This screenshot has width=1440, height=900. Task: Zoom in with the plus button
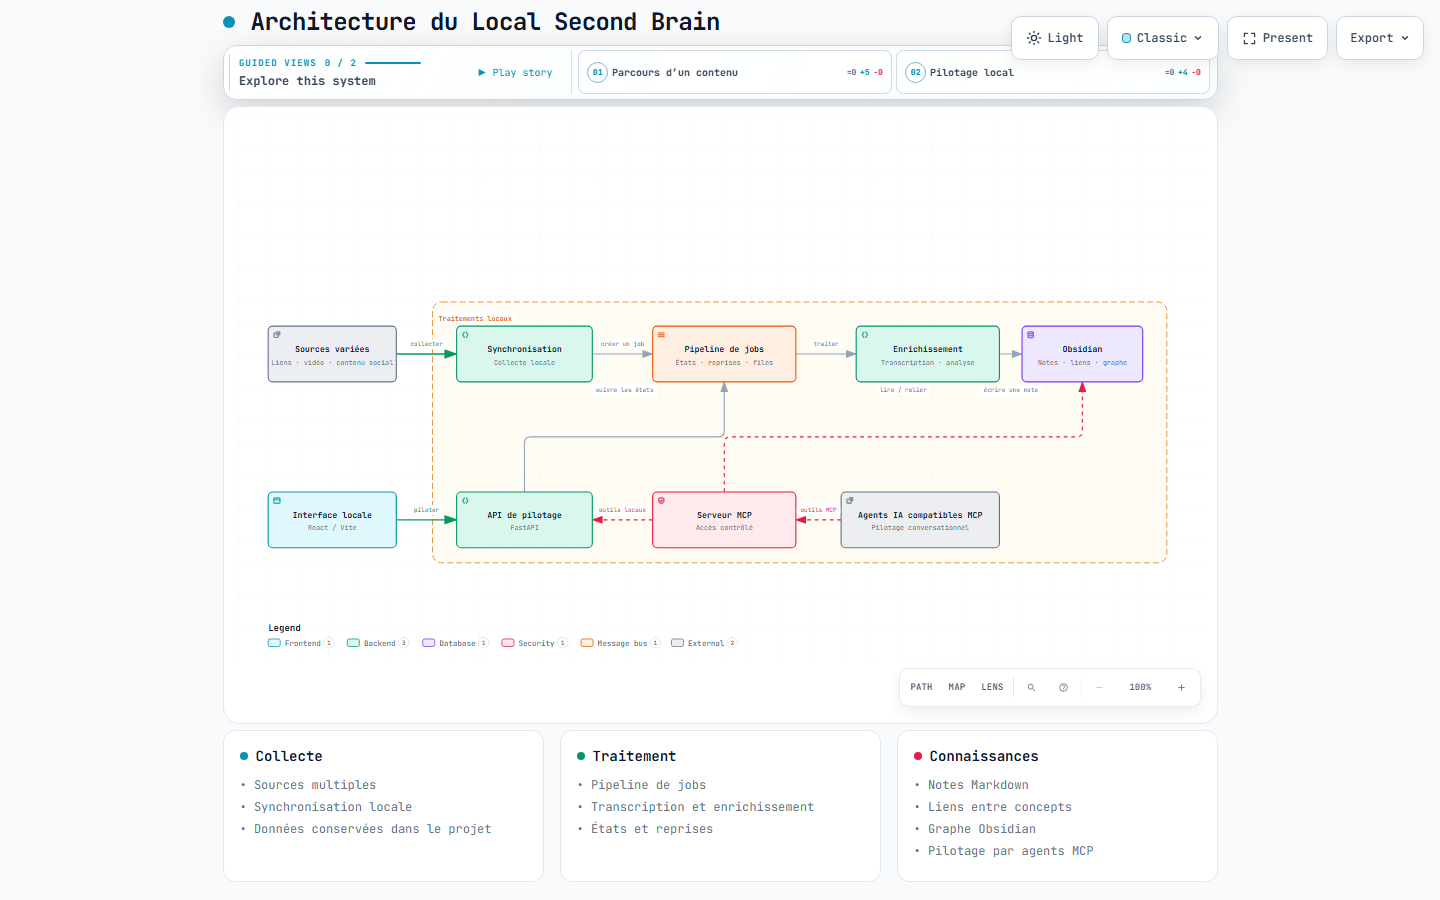click(1181, 687)
